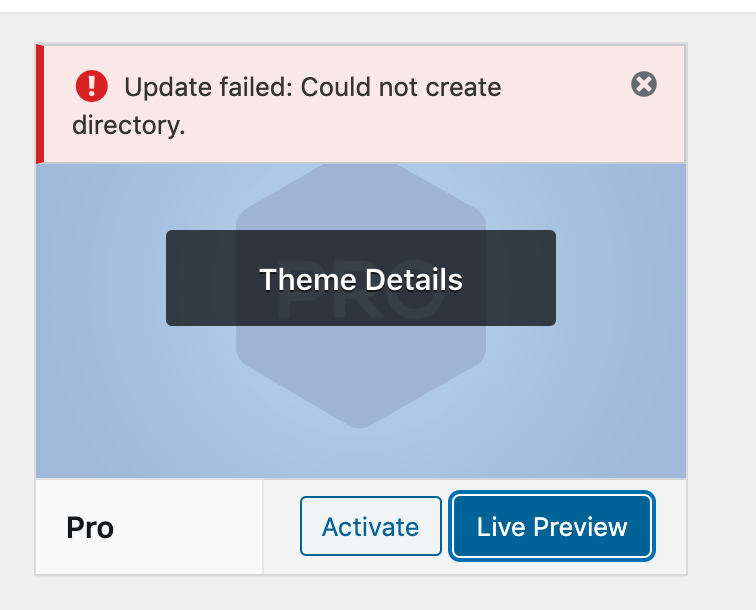
Task: Click the red exclamation error icon
Action: coord(92,86)
